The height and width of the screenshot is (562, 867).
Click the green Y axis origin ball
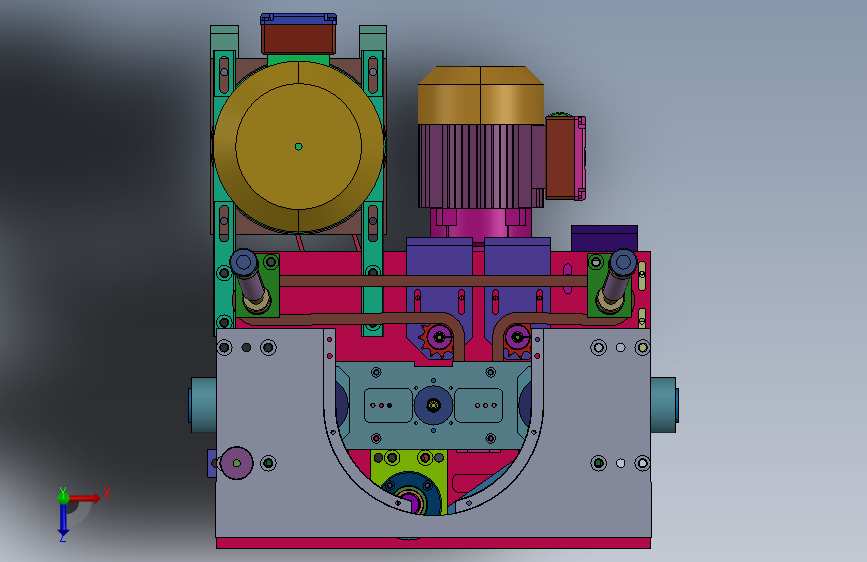point(63,497)
